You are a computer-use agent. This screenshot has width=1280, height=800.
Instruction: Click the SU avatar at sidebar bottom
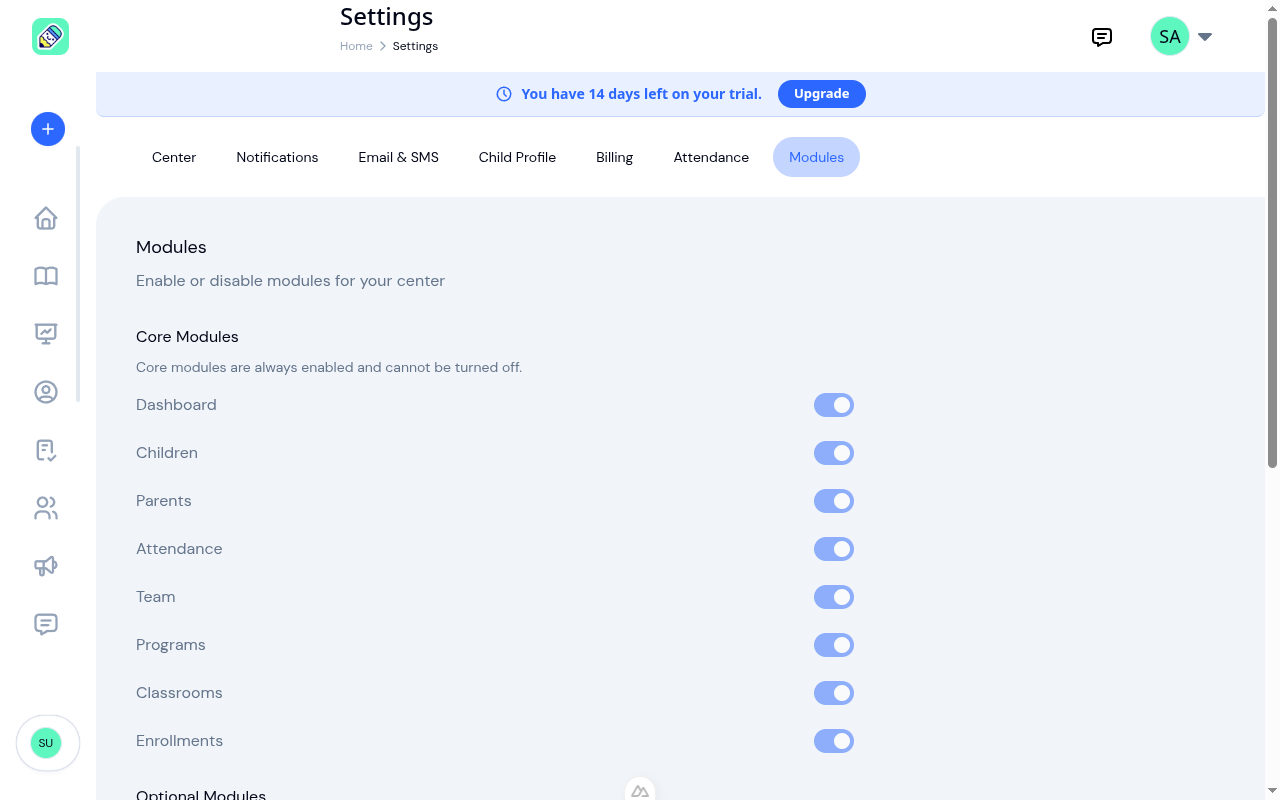(46, 743)
